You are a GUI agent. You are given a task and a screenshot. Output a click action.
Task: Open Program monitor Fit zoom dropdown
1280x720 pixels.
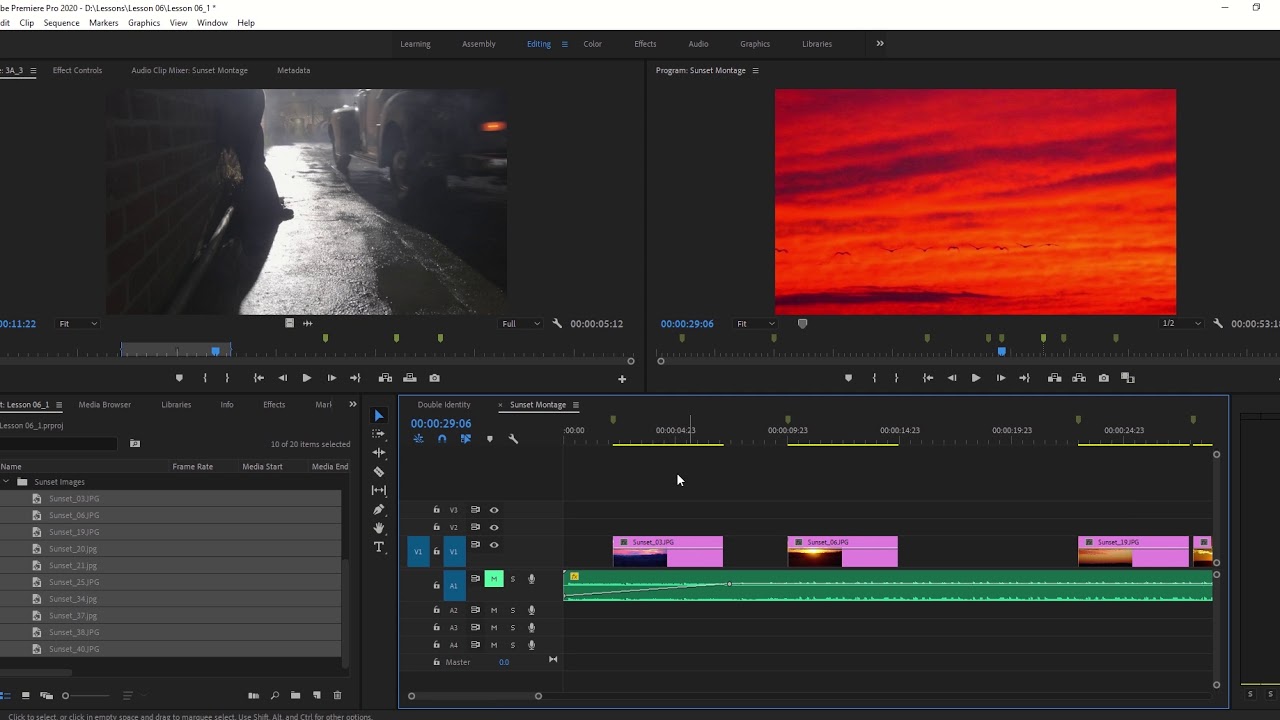coord(756,324)
